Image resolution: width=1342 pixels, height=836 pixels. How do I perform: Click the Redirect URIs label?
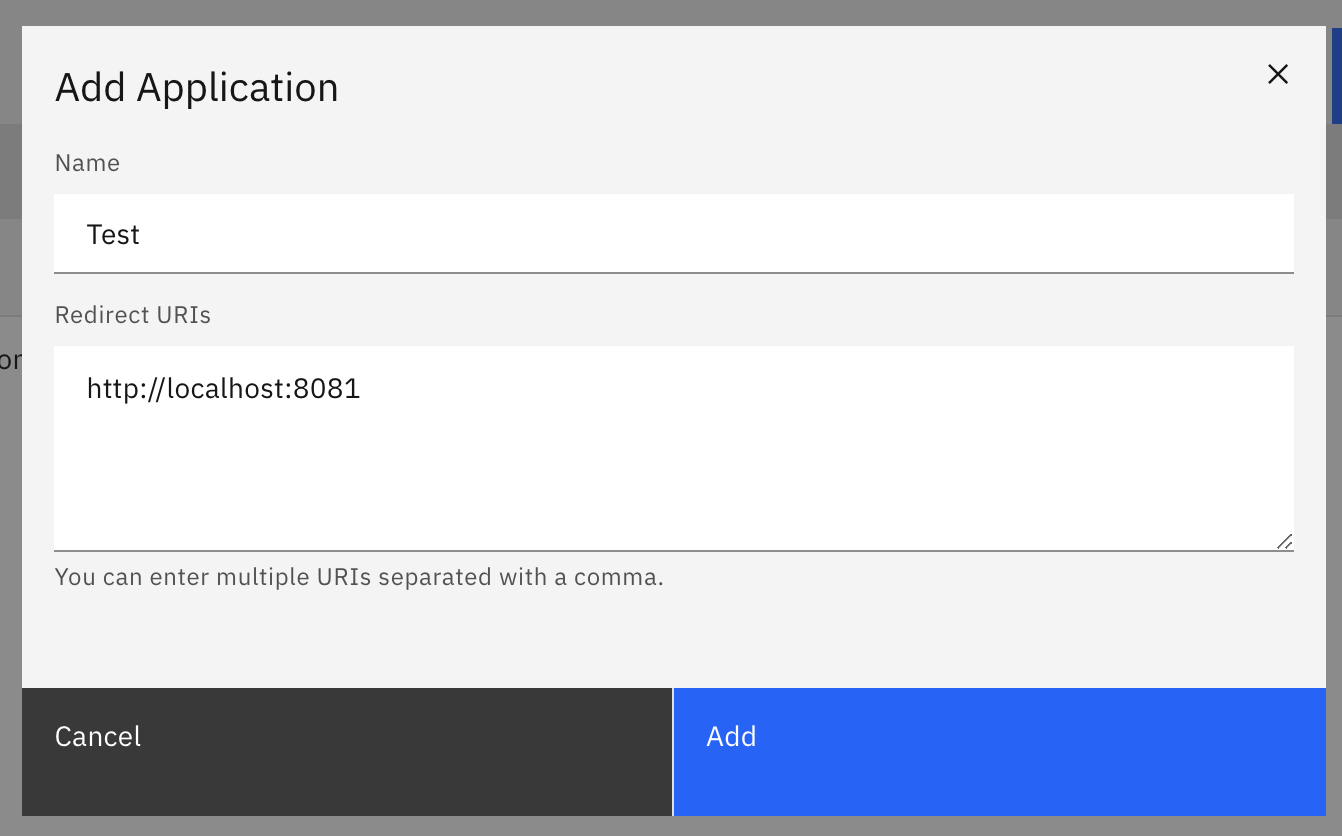pos(132,314)
